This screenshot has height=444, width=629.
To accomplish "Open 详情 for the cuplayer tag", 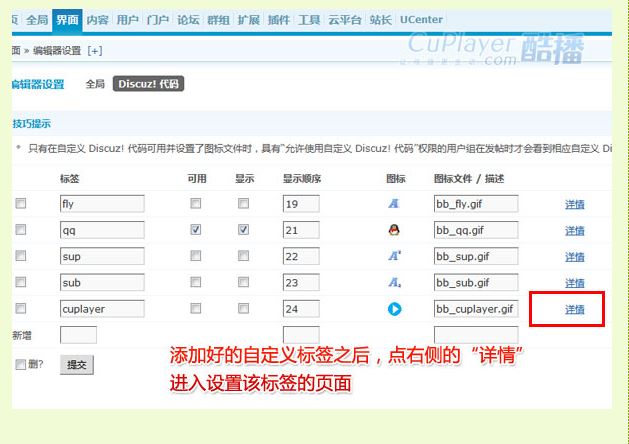I will [x=574, y=310].
